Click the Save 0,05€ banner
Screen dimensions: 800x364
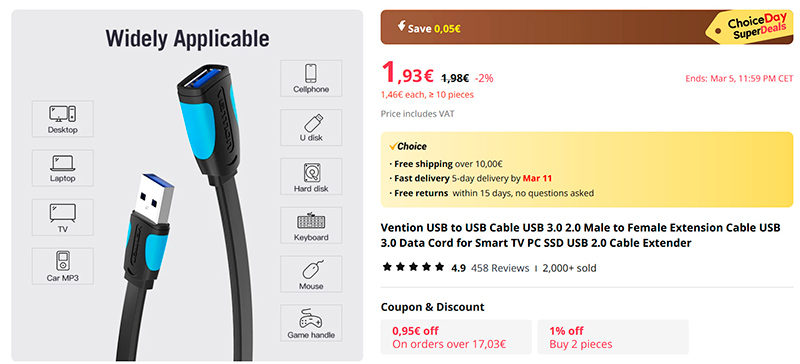[x=587, y=27]
